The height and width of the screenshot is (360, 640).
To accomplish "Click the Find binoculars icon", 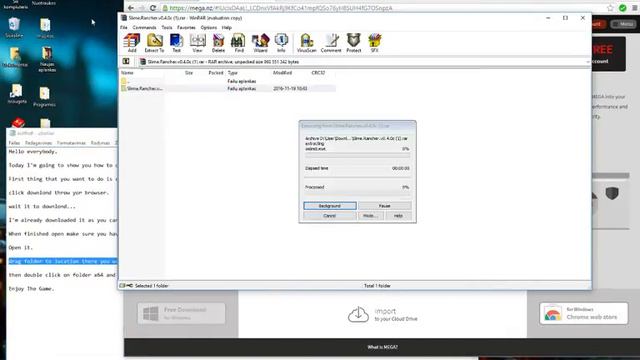I will coord(239,43).
